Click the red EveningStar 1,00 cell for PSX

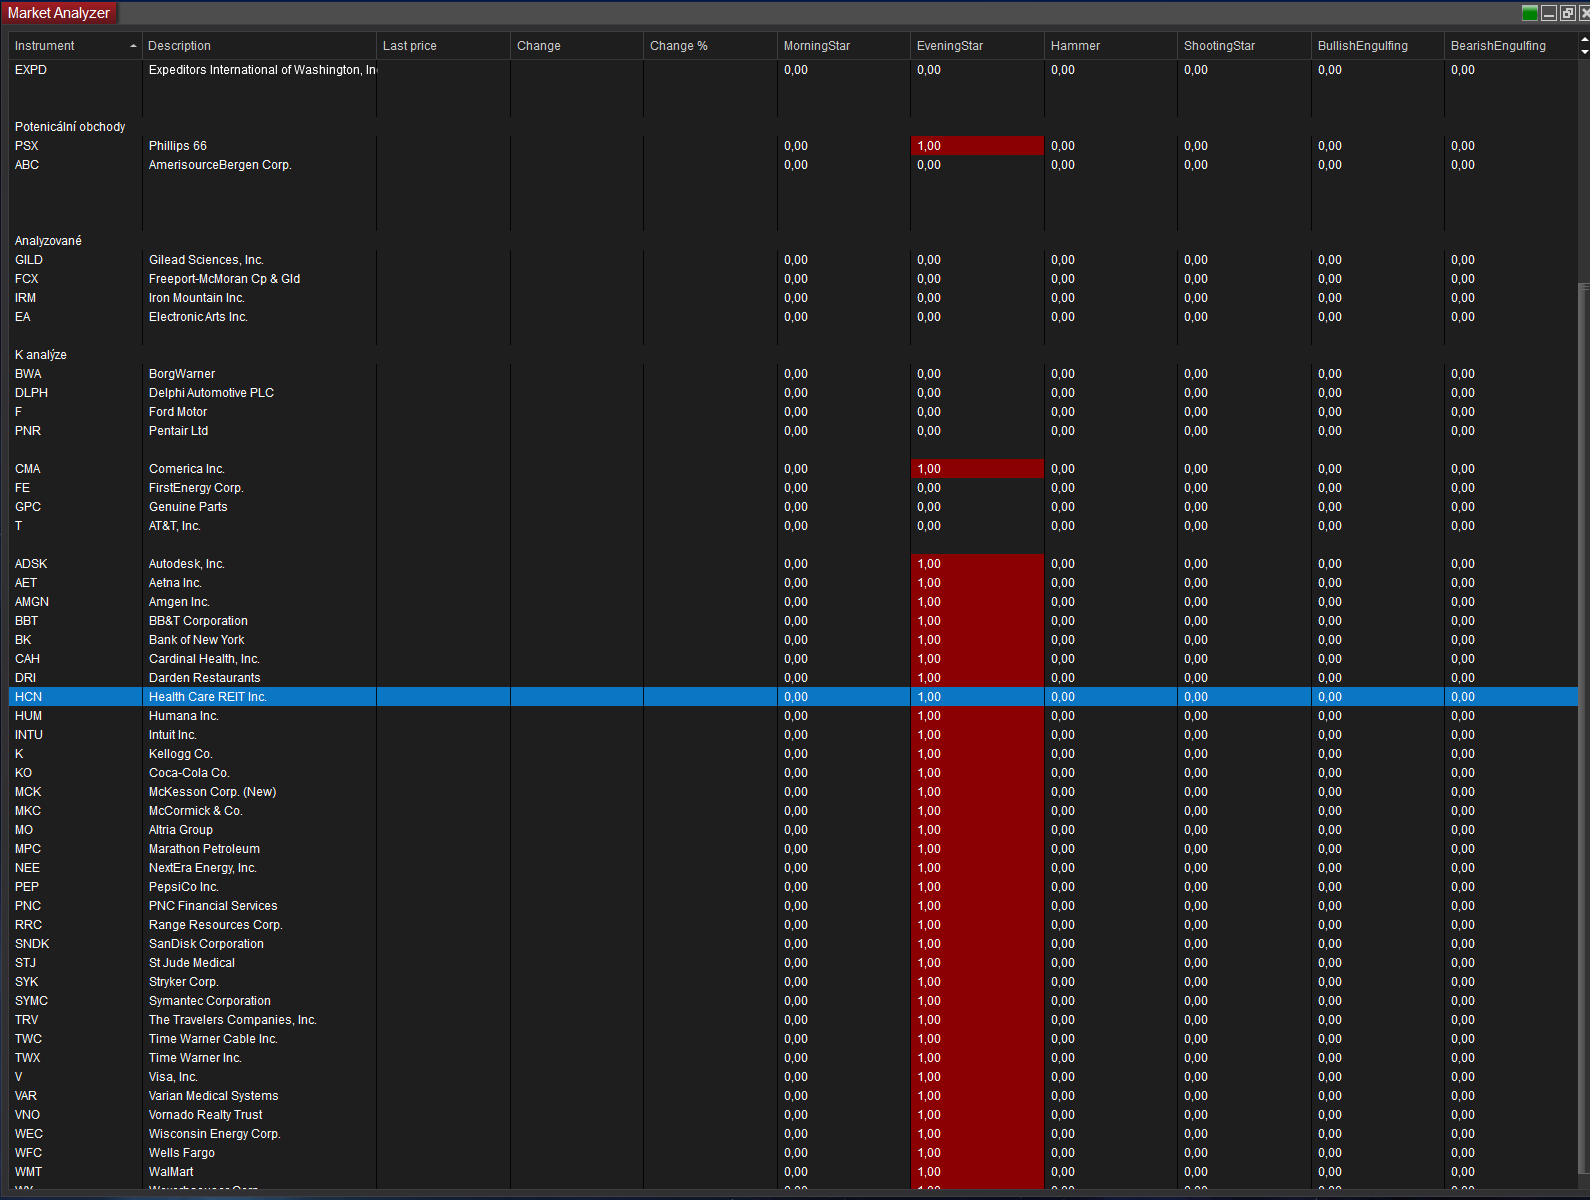click(977, 146)
